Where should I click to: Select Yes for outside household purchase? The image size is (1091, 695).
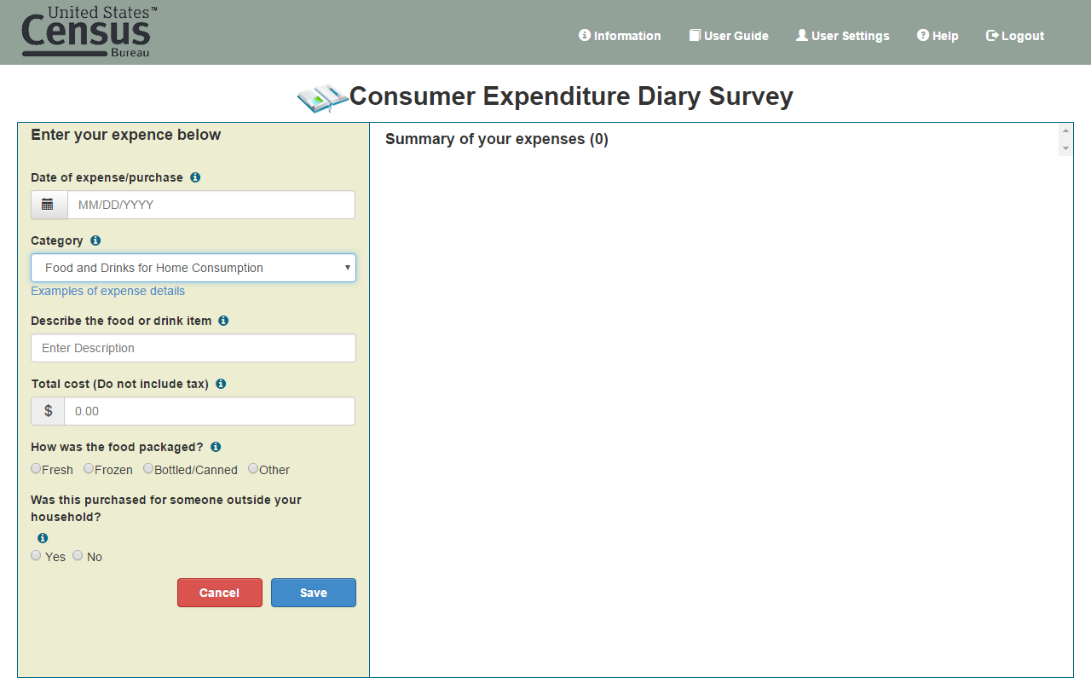pyautogui.click(x=35, y=556)
